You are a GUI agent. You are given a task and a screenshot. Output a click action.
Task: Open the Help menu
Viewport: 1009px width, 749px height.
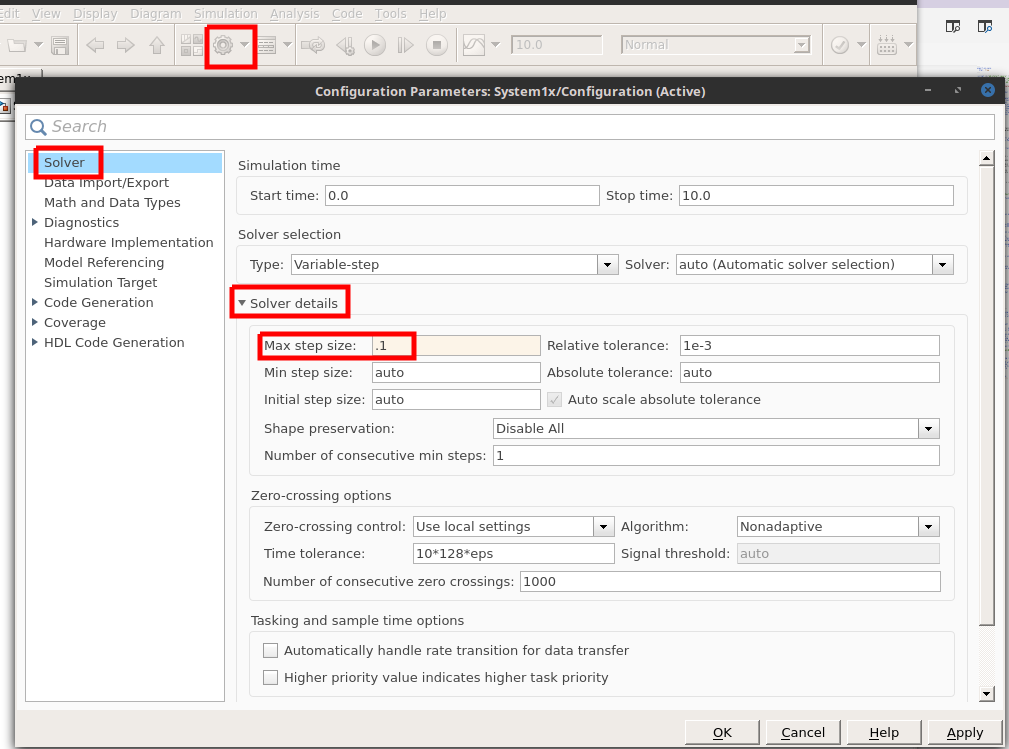pos(432,14)
